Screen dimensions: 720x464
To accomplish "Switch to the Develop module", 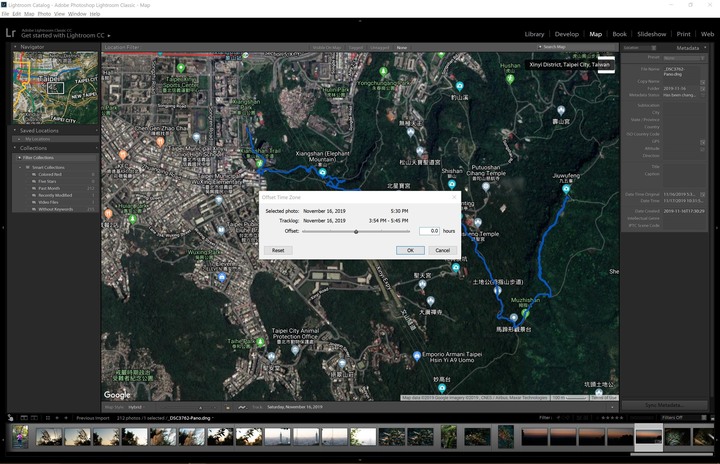I will (567, 34).
